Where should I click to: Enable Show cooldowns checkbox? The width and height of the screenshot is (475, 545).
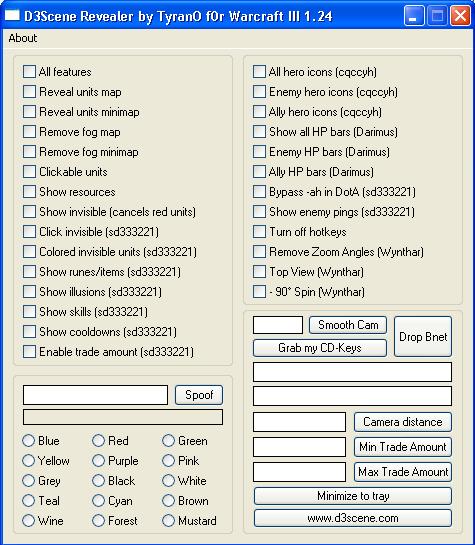pos(30,332)
